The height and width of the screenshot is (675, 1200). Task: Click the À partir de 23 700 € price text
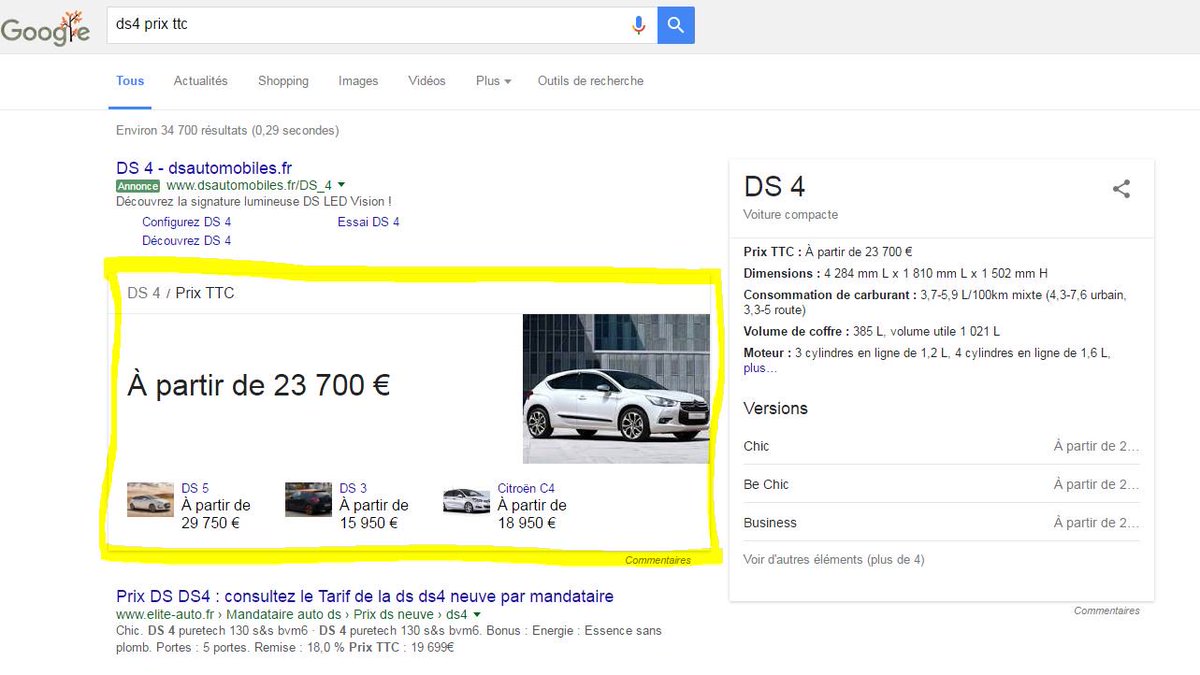coord(259,385)
